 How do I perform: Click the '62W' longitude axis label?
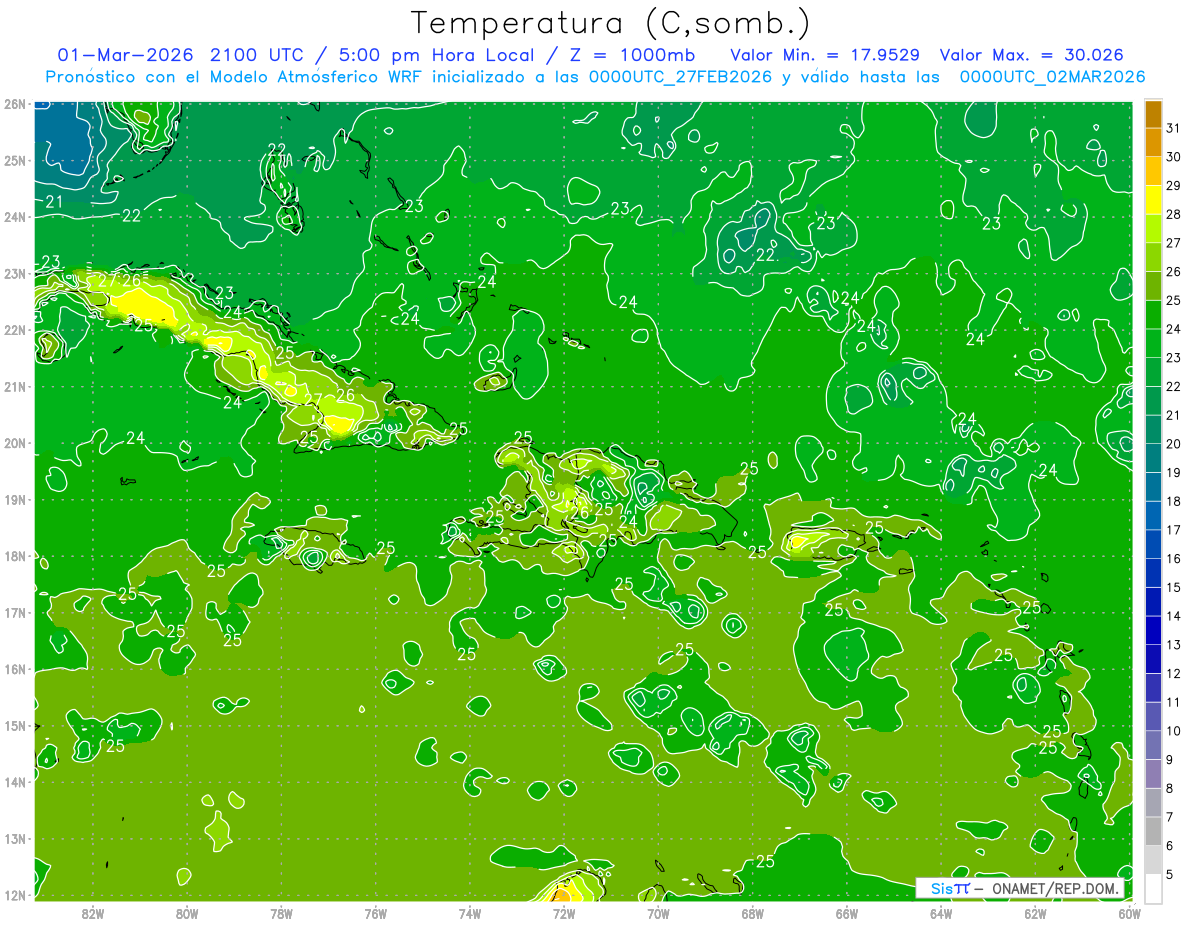(x=1035, y=913)
